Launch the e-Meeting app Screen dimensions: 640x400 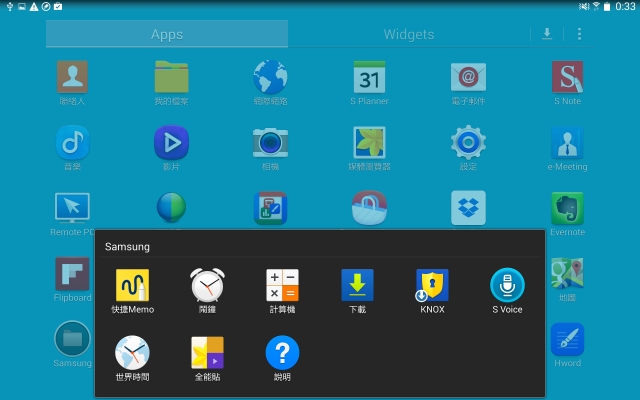pyautogui.click(x=567, y=142)
